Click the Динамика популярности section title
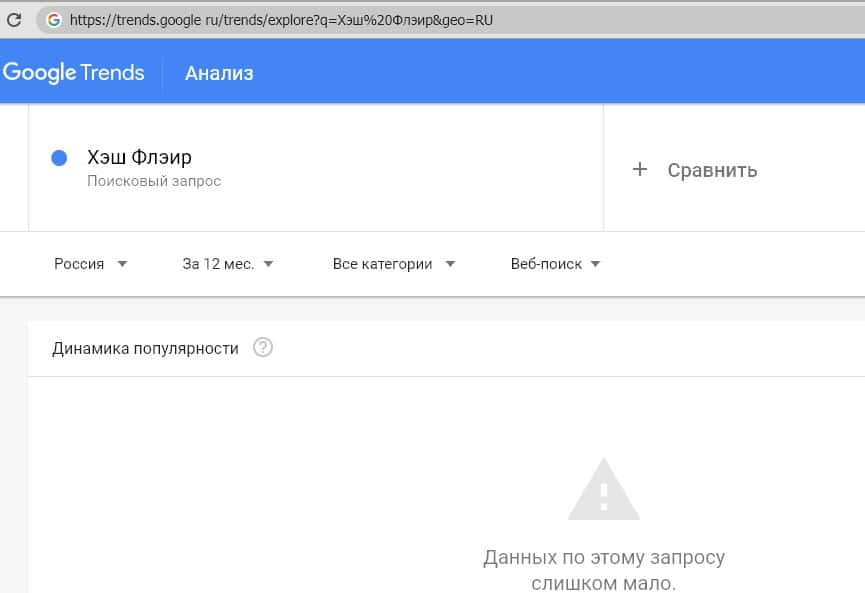 point(145,348)
